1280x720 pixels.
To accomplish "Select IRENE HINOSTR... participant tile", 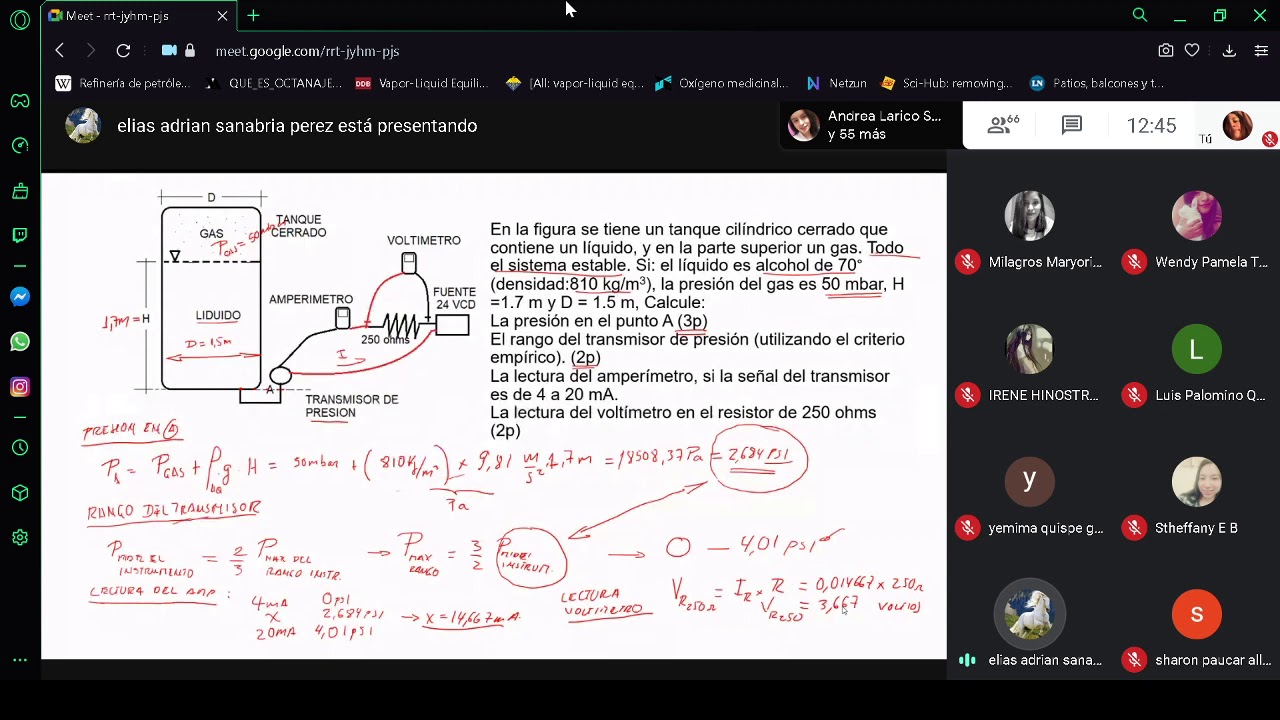I will pos(1030,365).
